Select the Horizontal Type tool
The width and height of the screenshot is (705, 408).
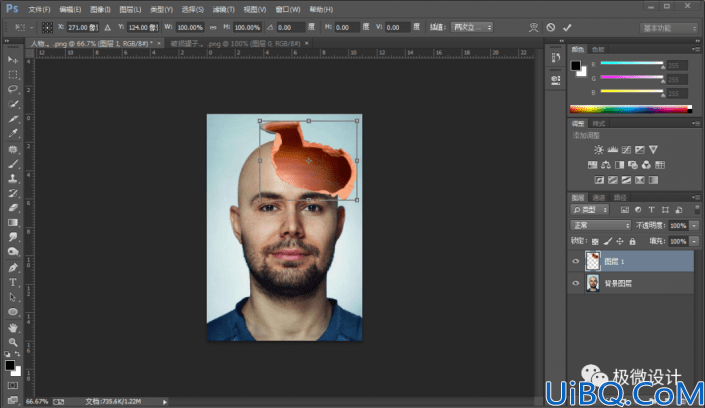pos(13,282)
